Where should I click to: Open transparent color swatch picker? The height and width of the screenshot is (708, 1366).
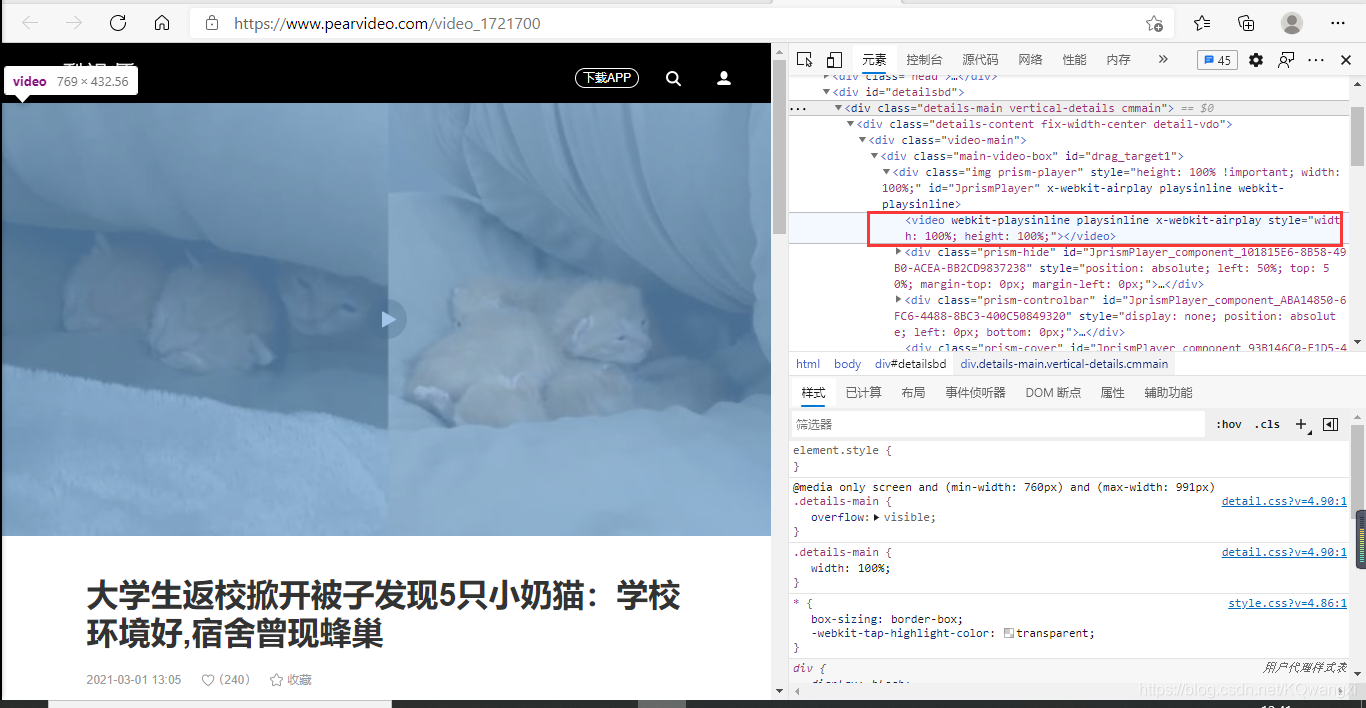pyautogui.click(x=1009, y=633)
